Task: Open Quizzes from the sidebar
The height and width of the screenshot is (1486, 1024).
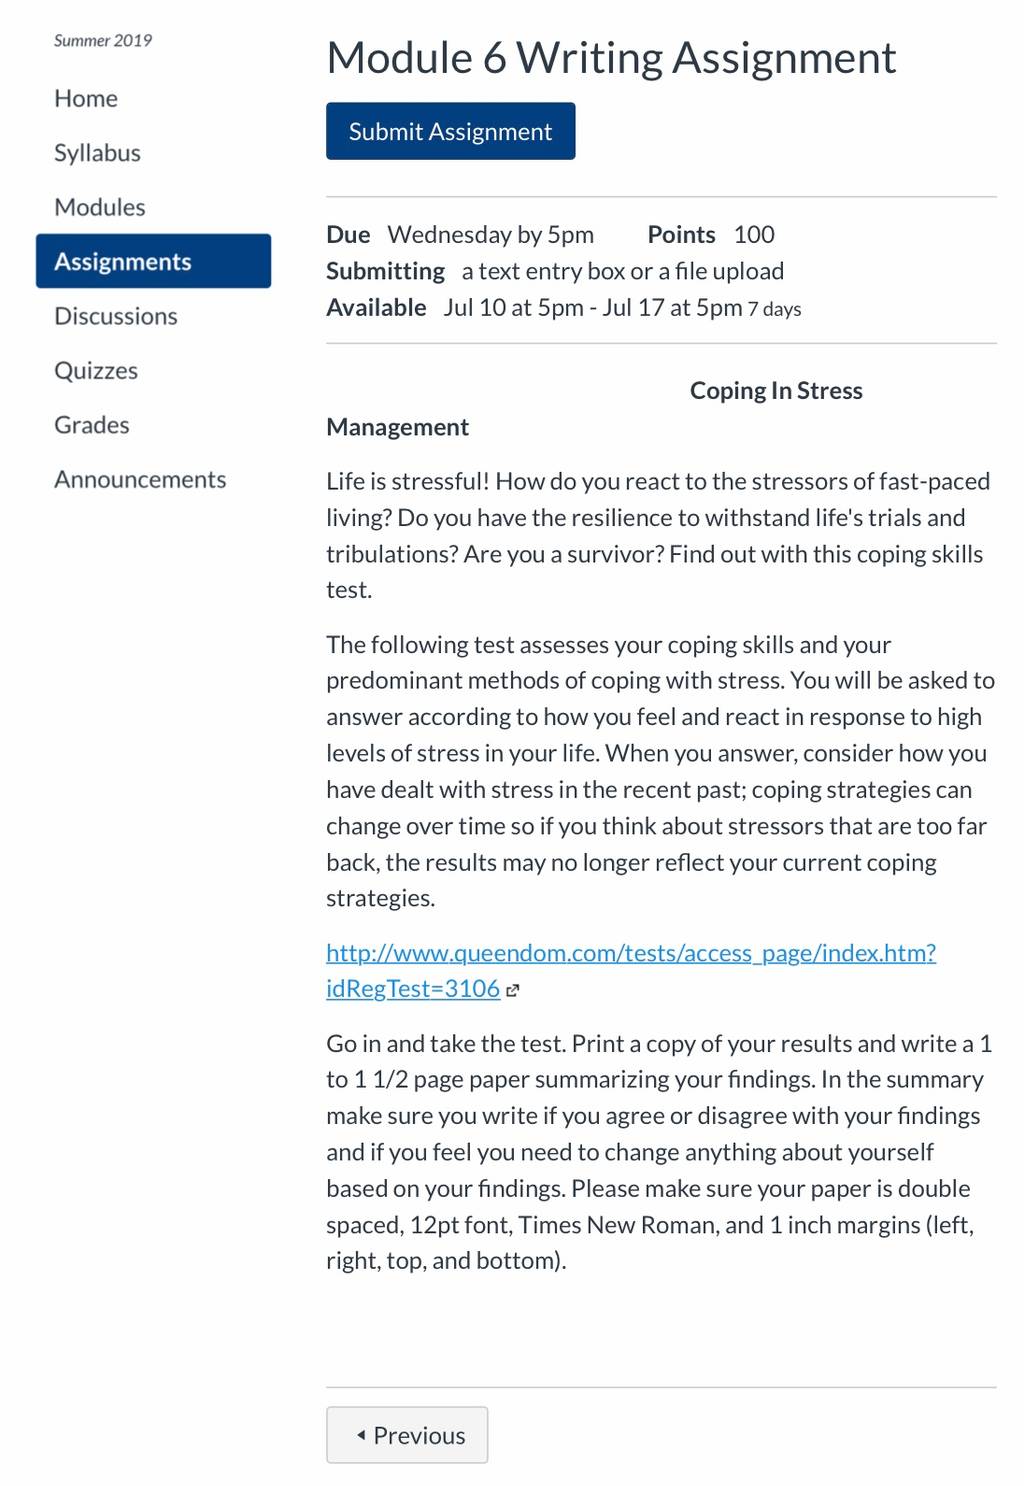Action: point(96,370)
